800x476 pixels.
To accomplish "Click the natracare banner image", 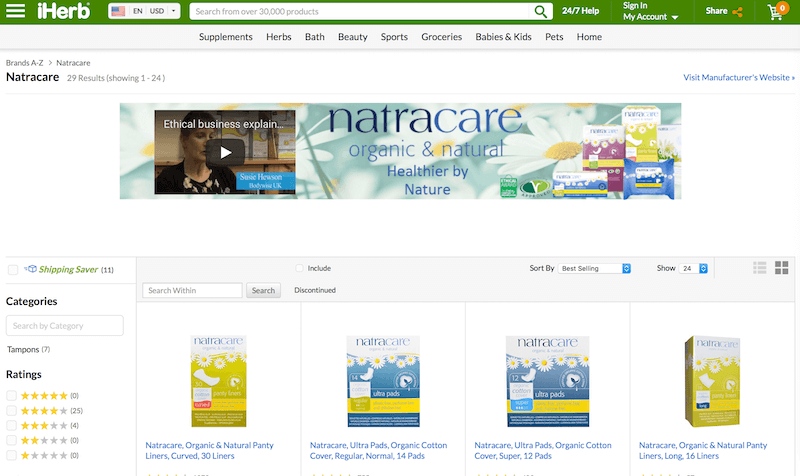I will (401, 151).
